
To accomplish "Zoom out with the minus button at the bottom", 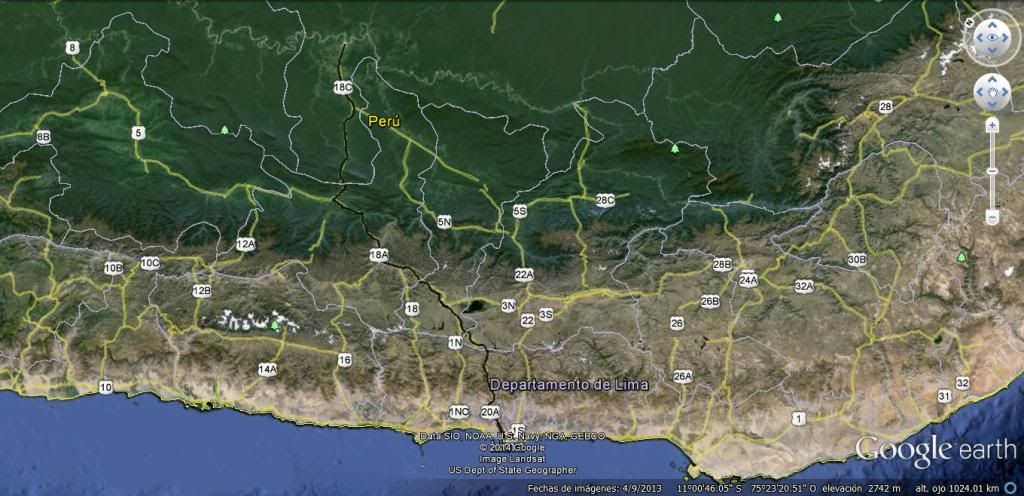I will click(x=992, y=217).
